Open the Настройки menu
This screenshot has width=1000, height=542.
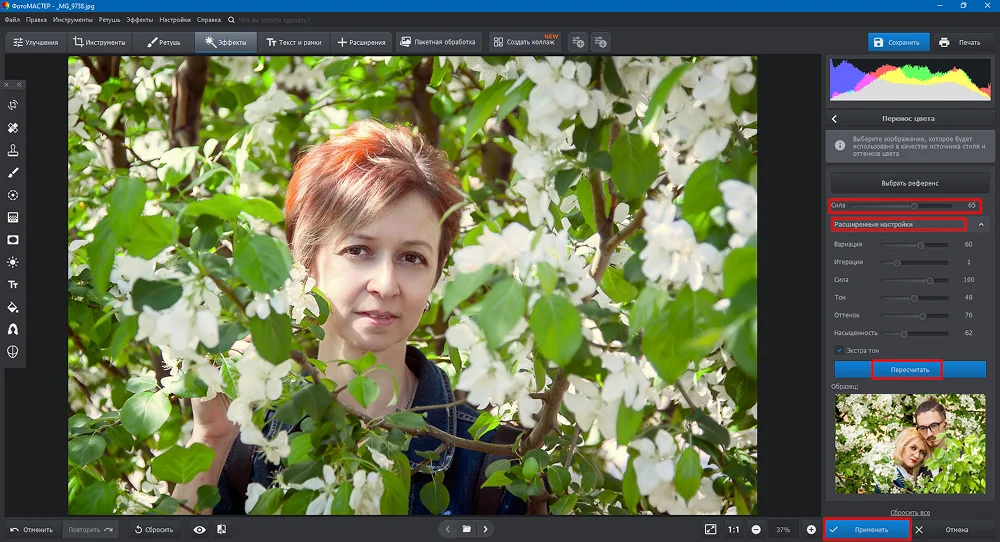175,20
